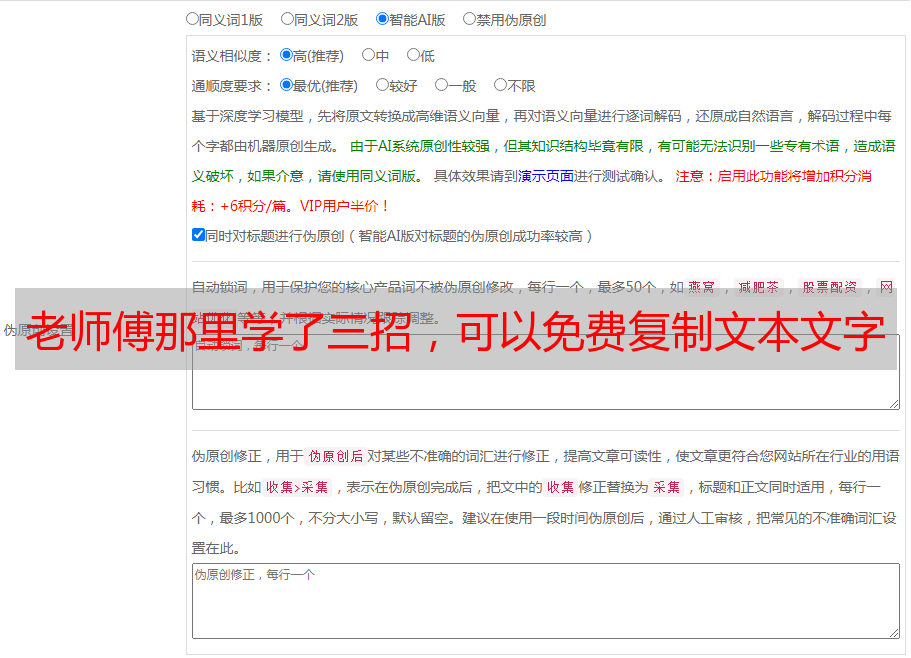
Task: Click the 燕窝 example keyword tag
Action: click(x=701, y=287)
